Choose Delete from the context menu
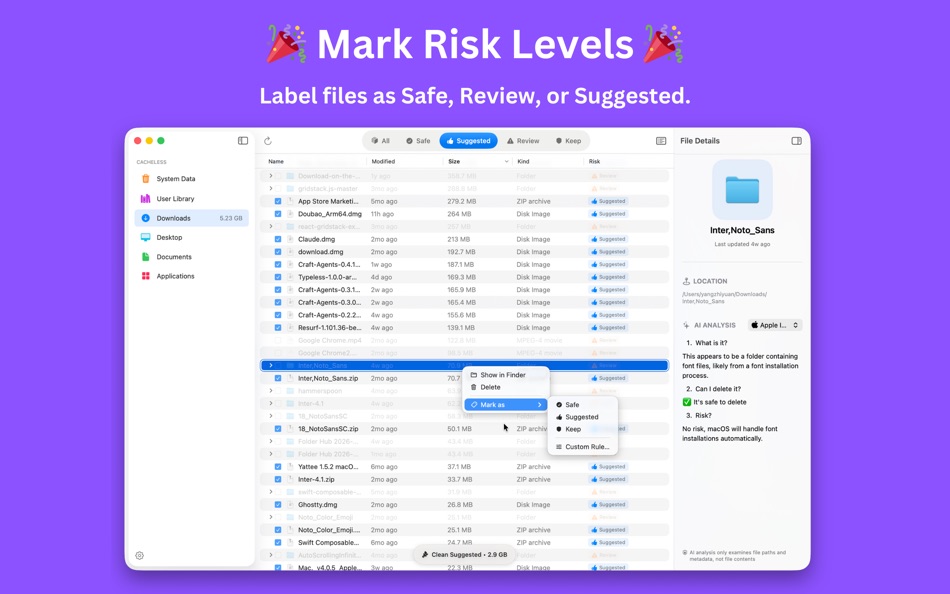 pos(506,387)
